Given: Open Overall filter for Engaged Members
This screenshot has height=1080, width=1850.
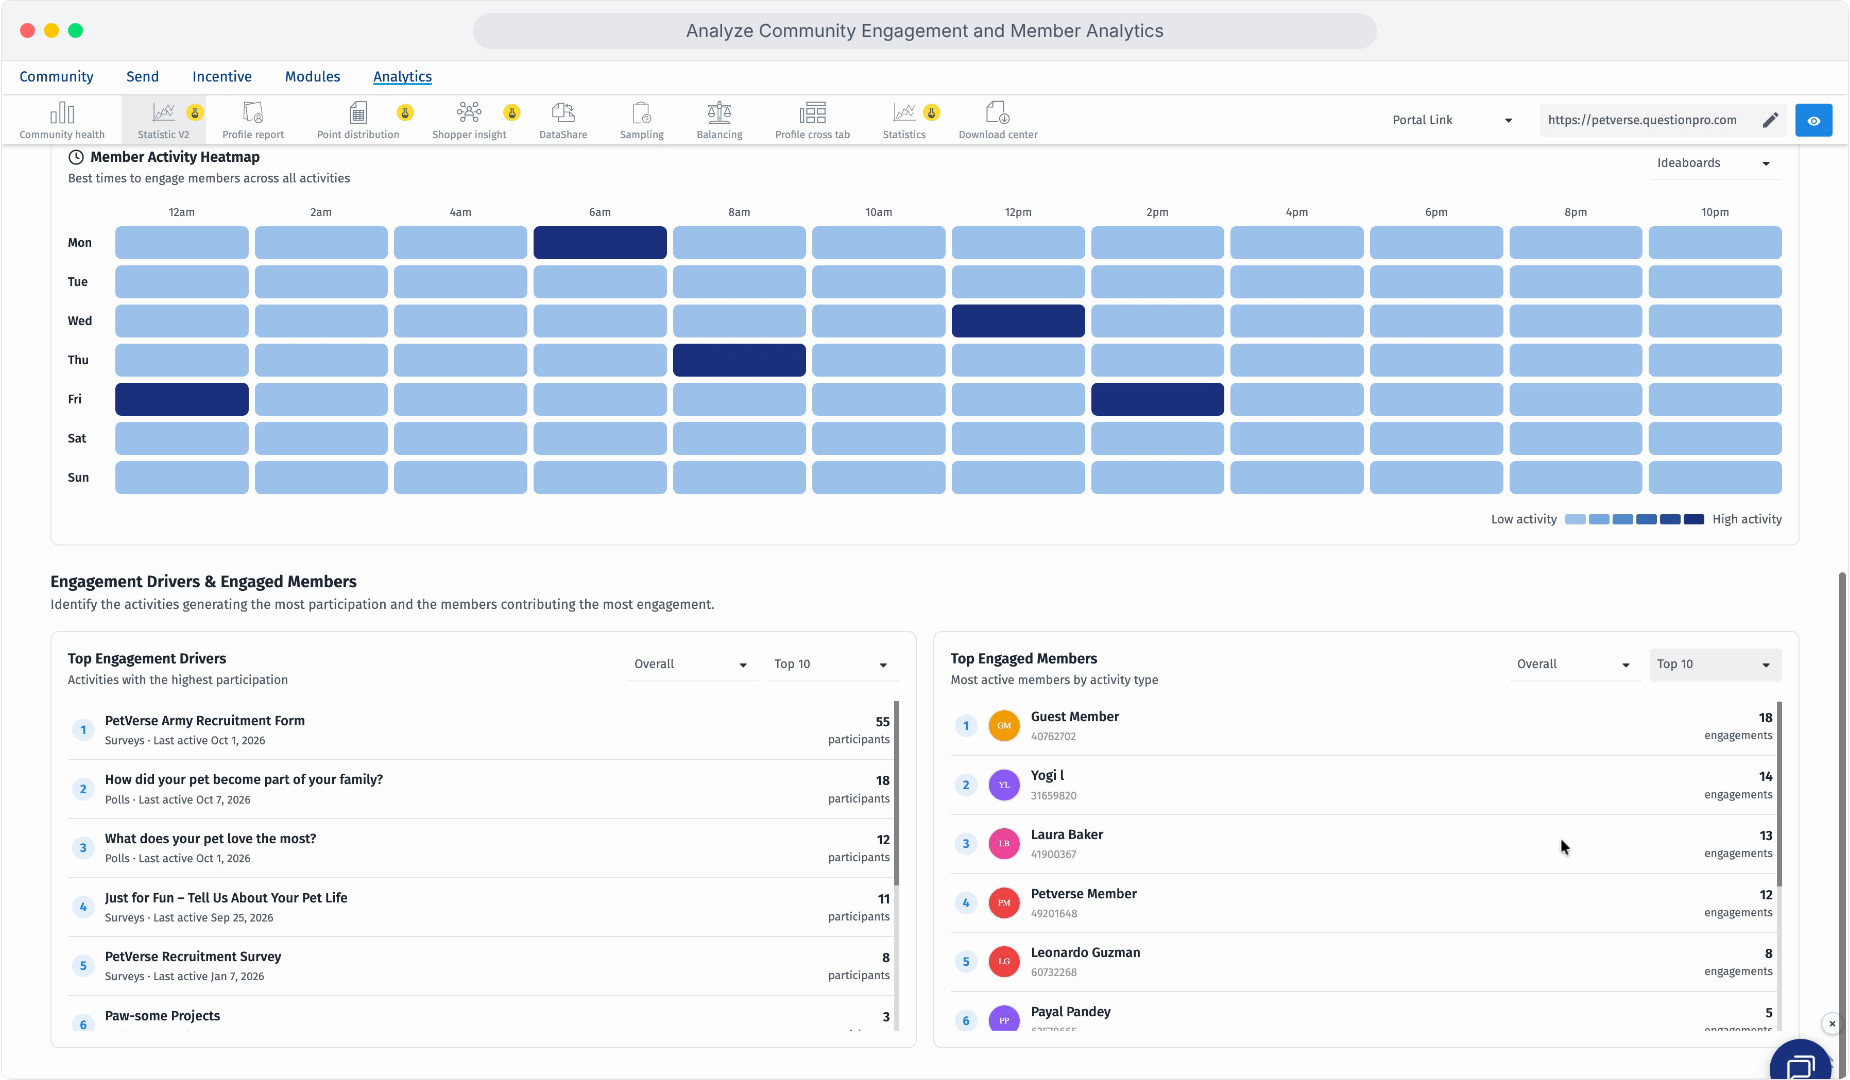Looking at the screenshot, I should tap(1574, 665).
